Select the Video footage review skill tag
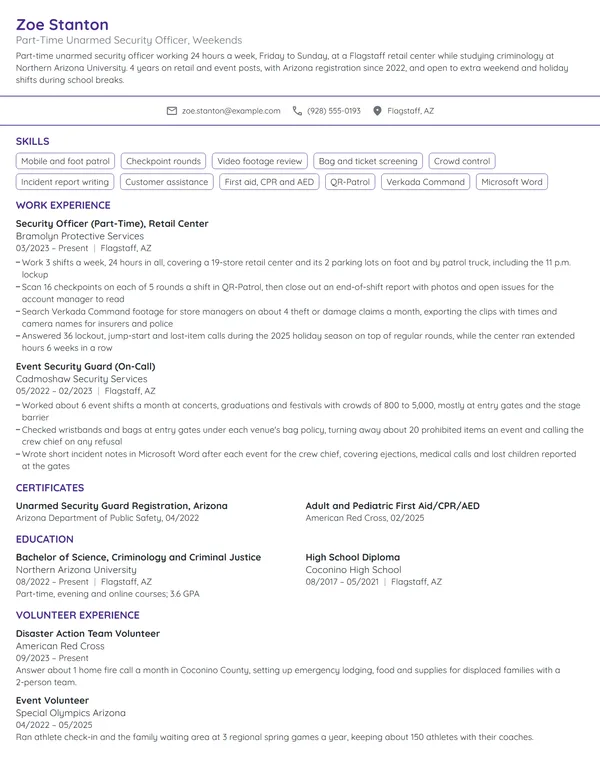The height and width of the screenshot is (776, 600). coord(259,161)
